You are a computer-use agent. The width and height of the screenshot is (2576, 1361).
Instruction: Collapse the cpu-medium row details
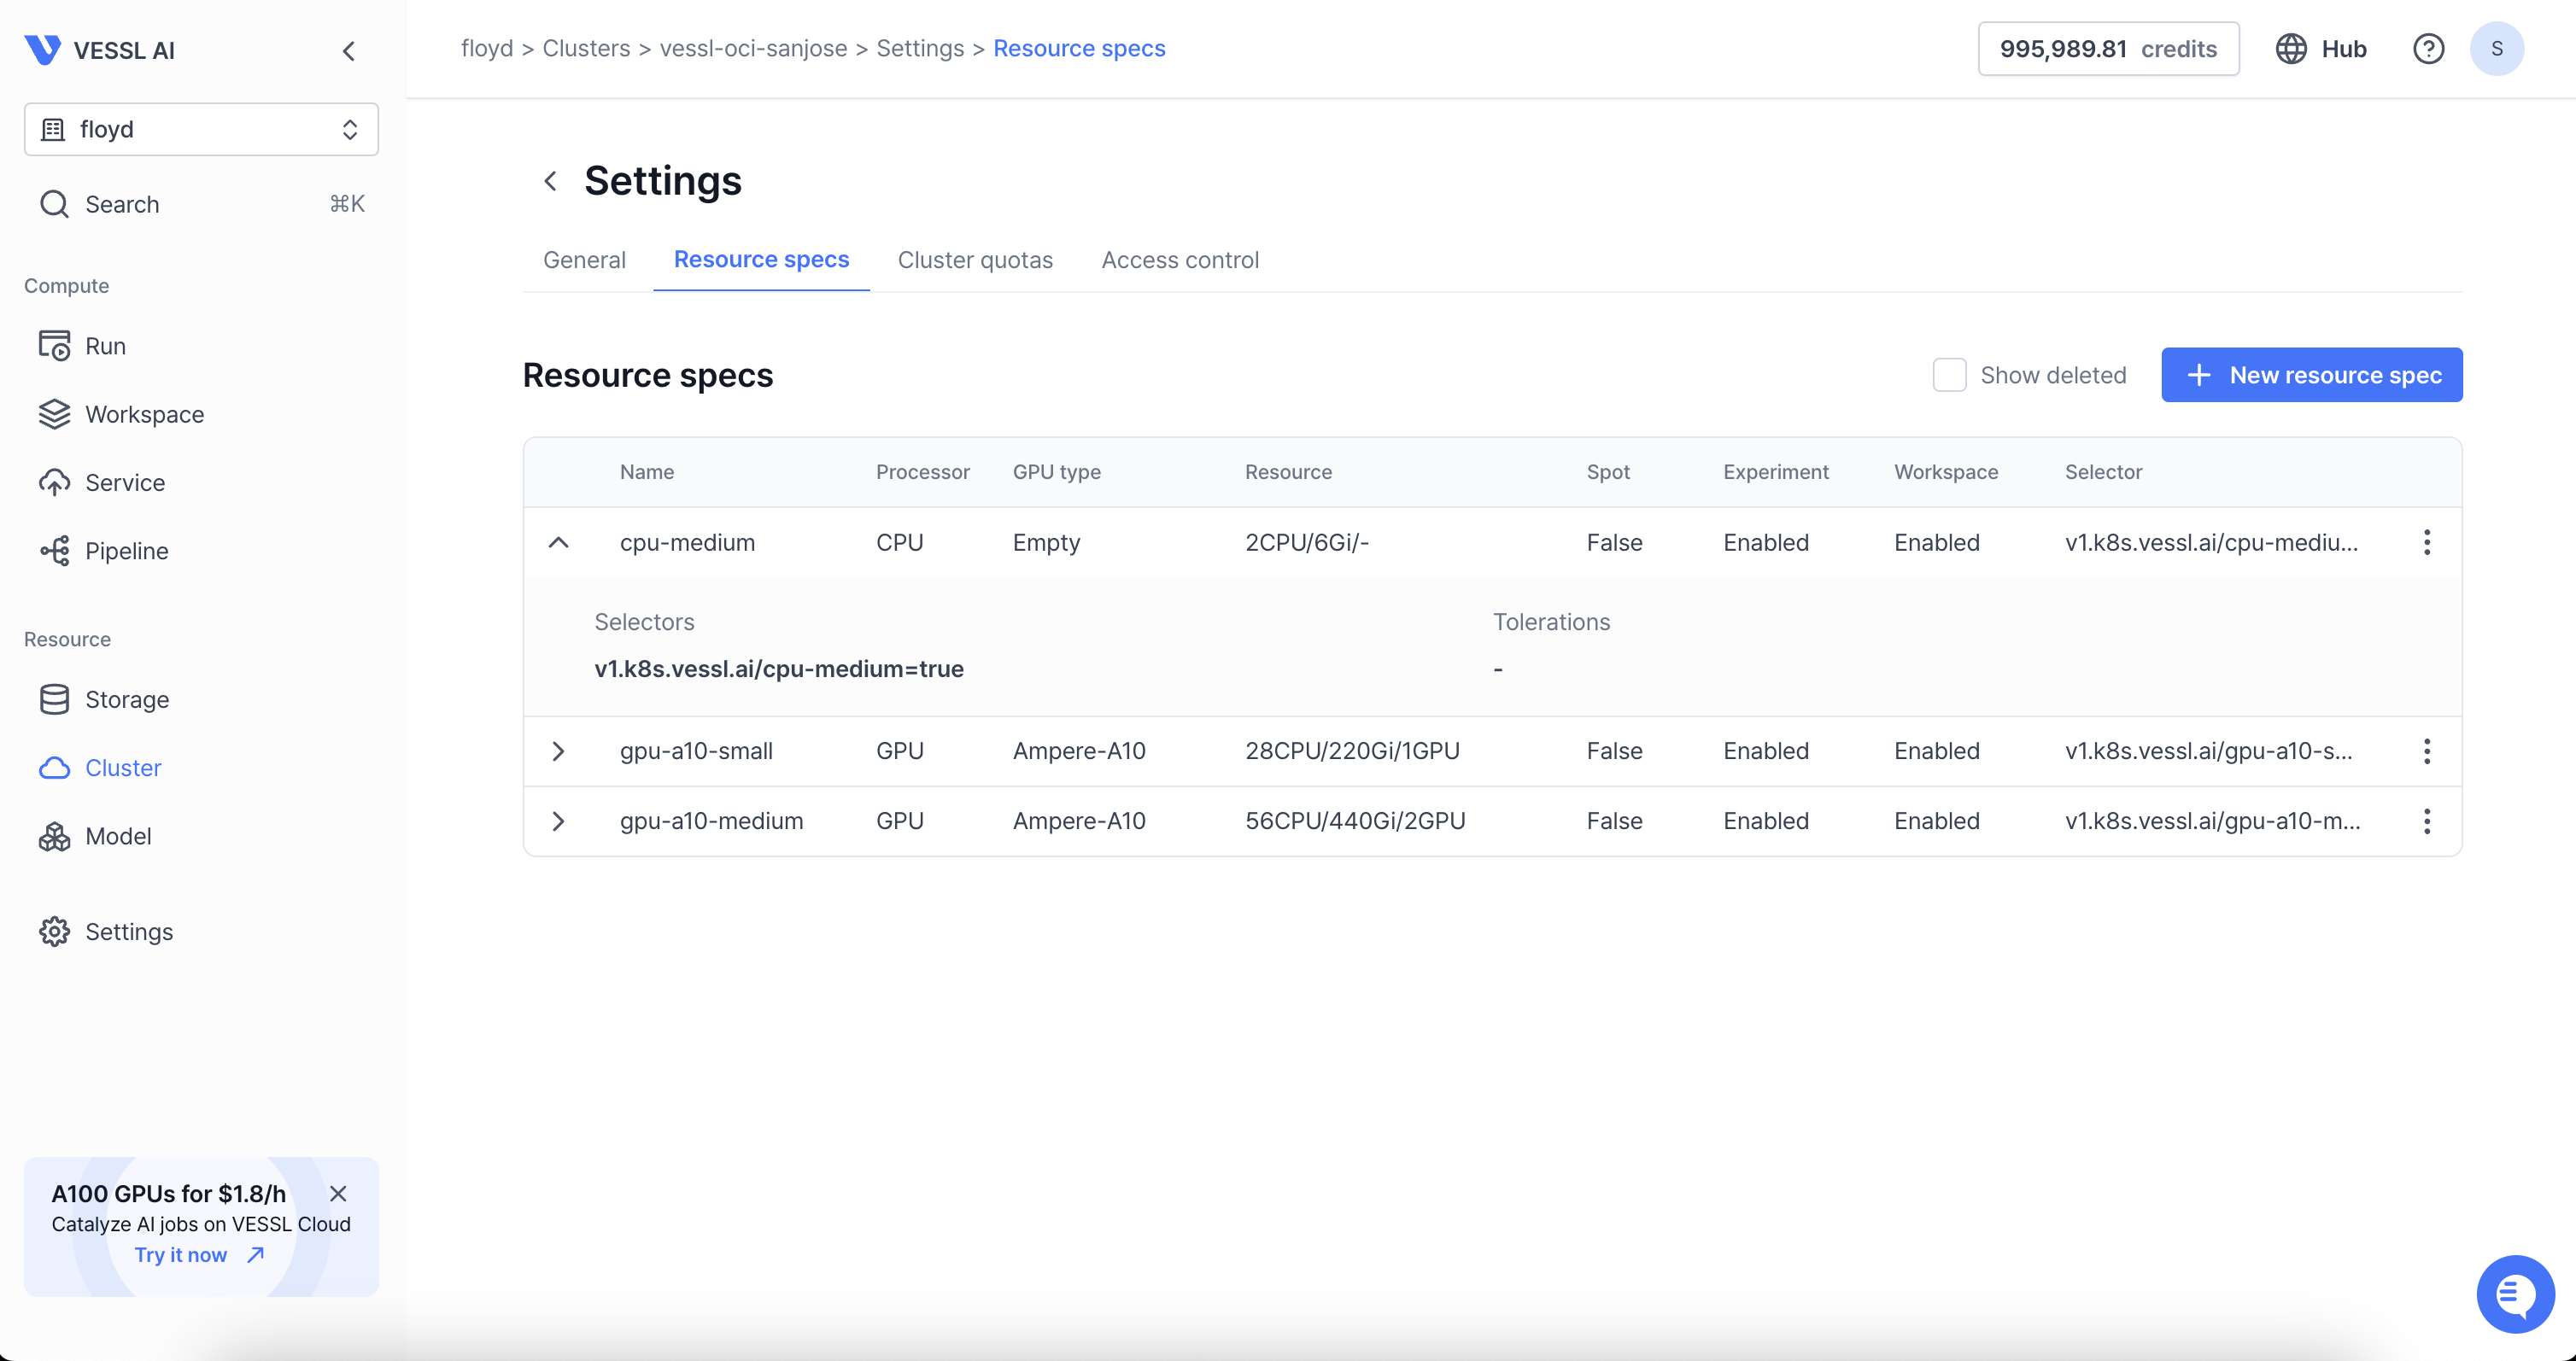(x=558, y=543)
